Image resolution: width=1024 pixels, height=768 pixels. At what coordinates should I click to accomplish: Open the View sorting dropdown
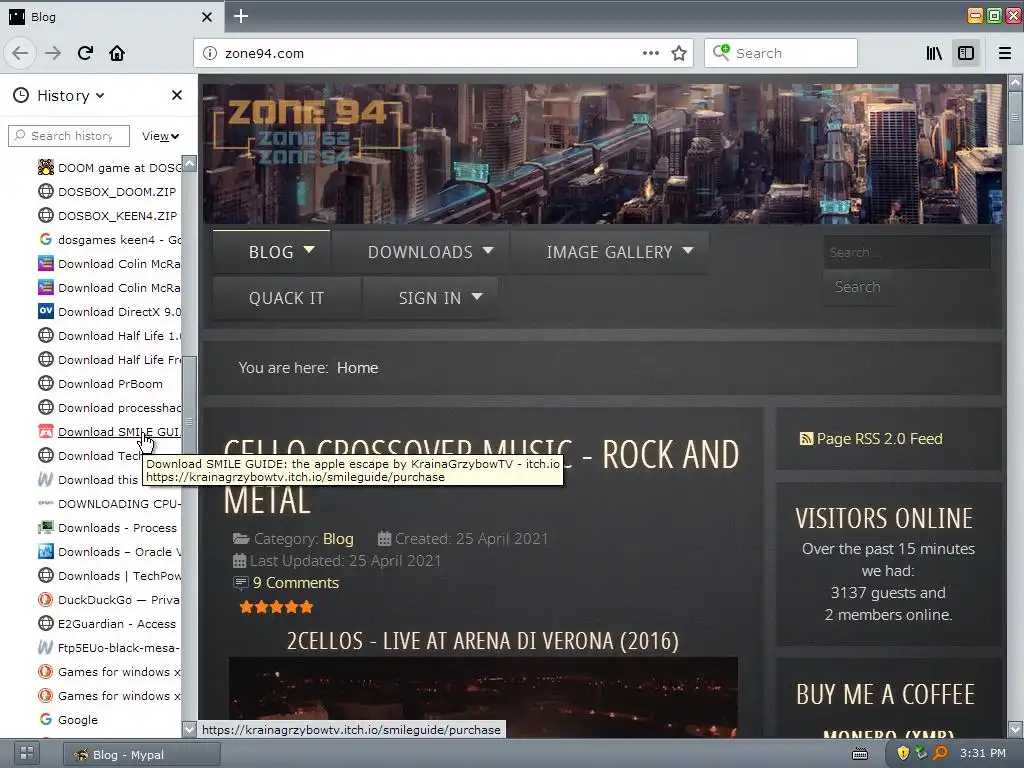click(x=160, y=136)
